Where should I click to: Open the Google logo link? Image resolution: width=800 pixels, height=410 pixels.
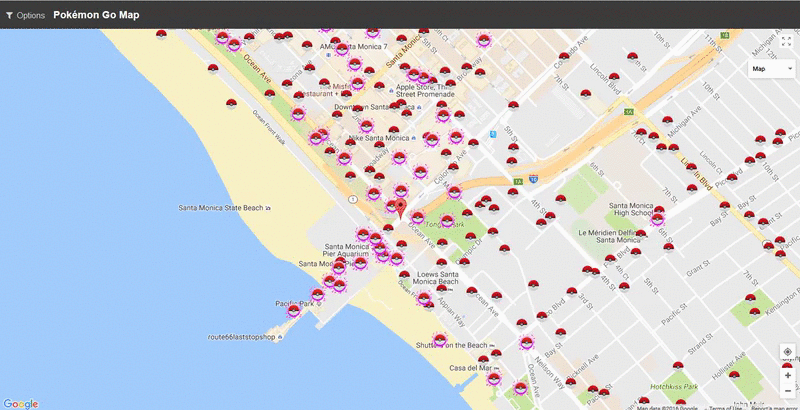pyautogui.click(x=20, y=403)
